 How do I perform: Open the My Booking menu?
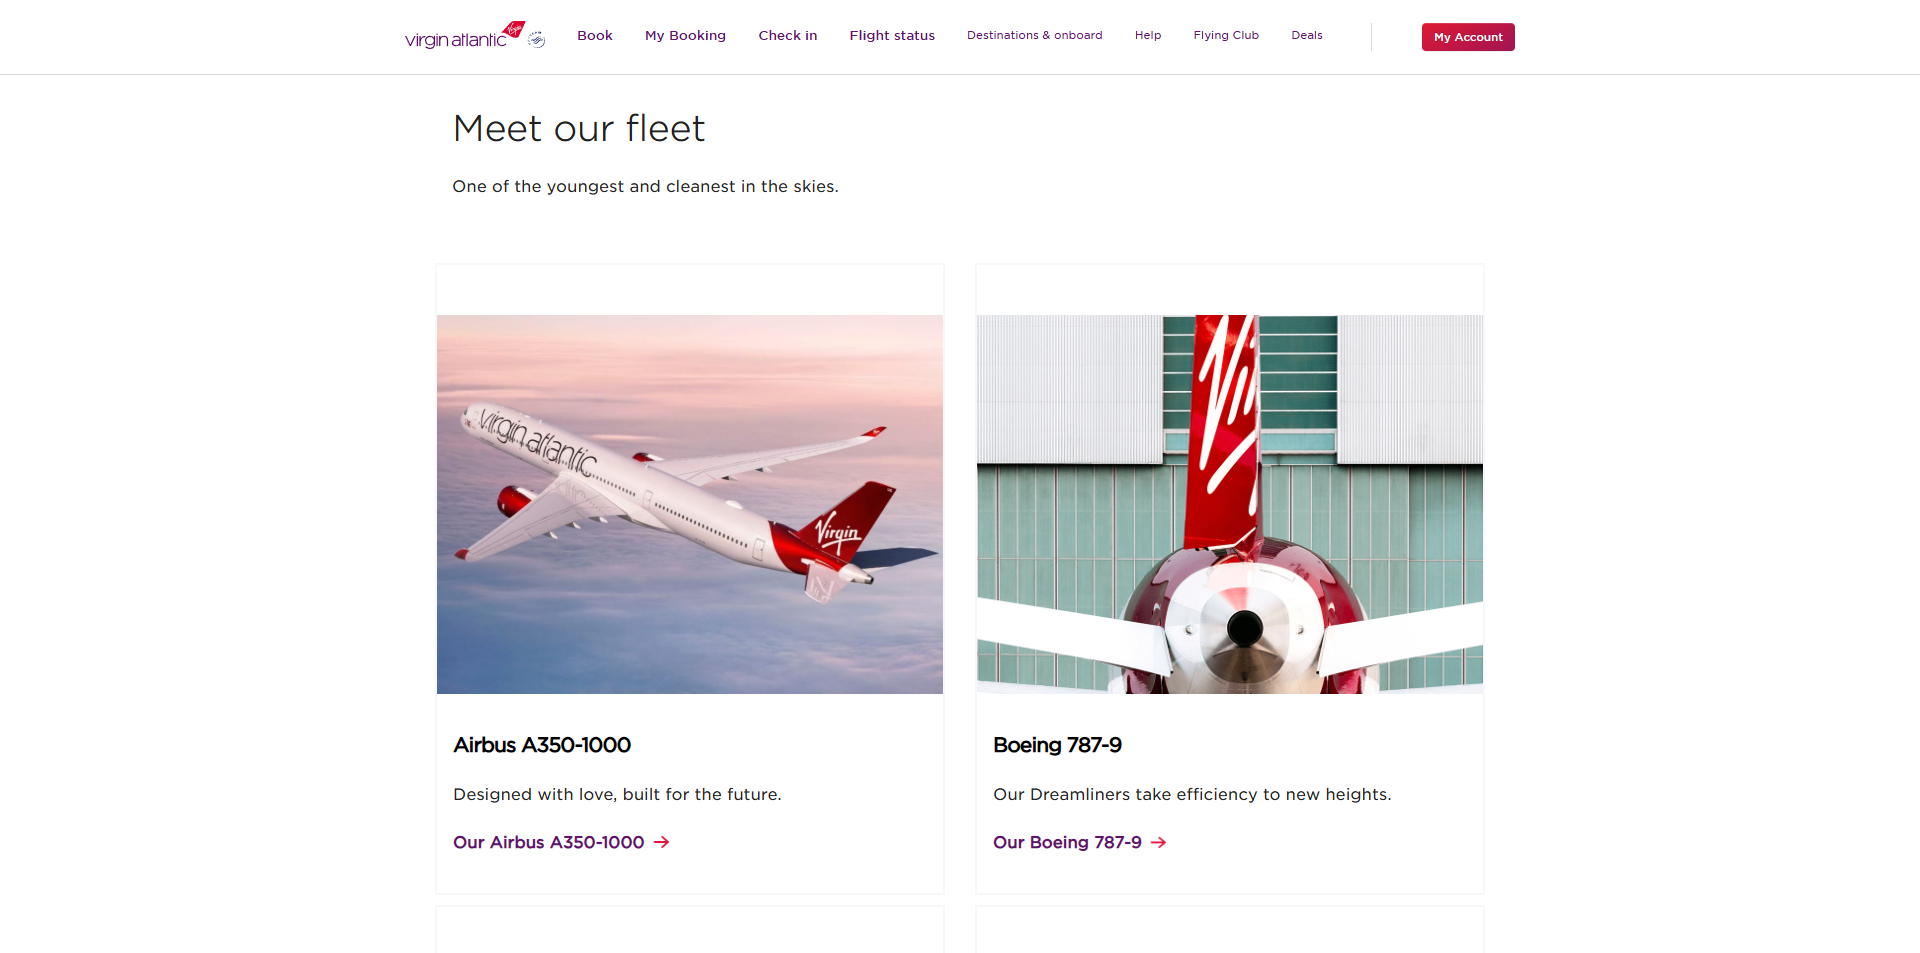[685, 35]
